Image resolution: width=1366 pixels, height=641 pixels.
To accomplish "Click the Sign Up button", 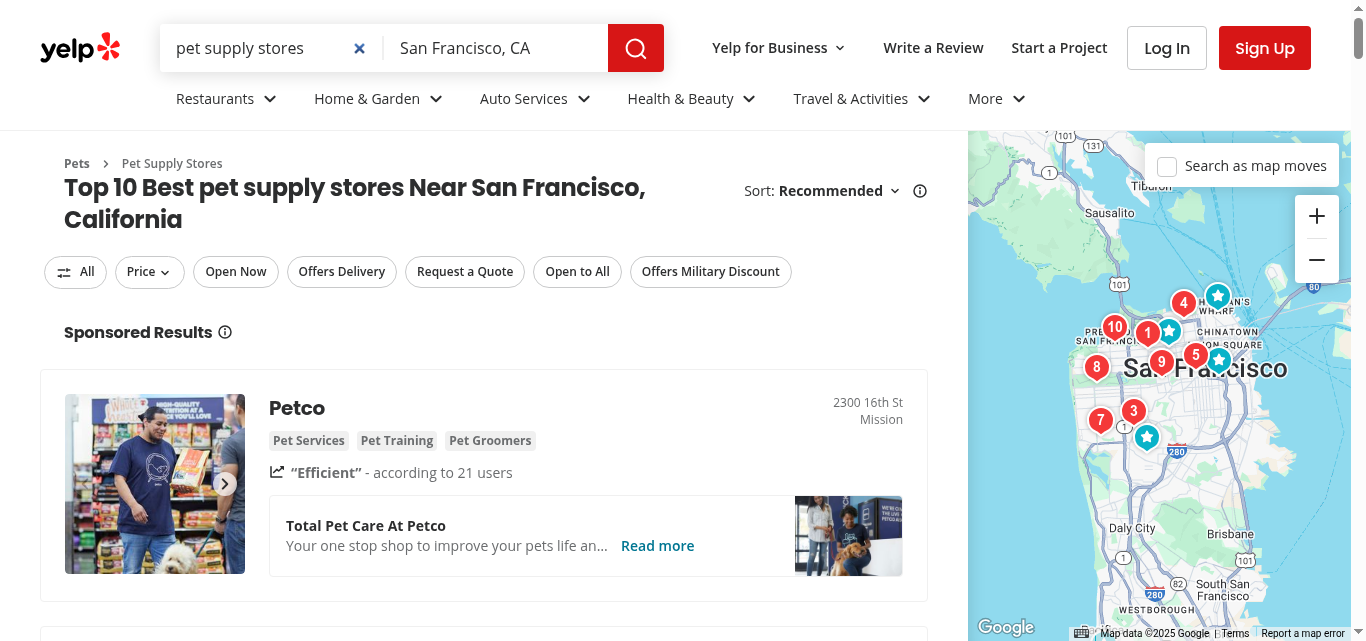I will pyautogui.click(x=1265, y=48).
